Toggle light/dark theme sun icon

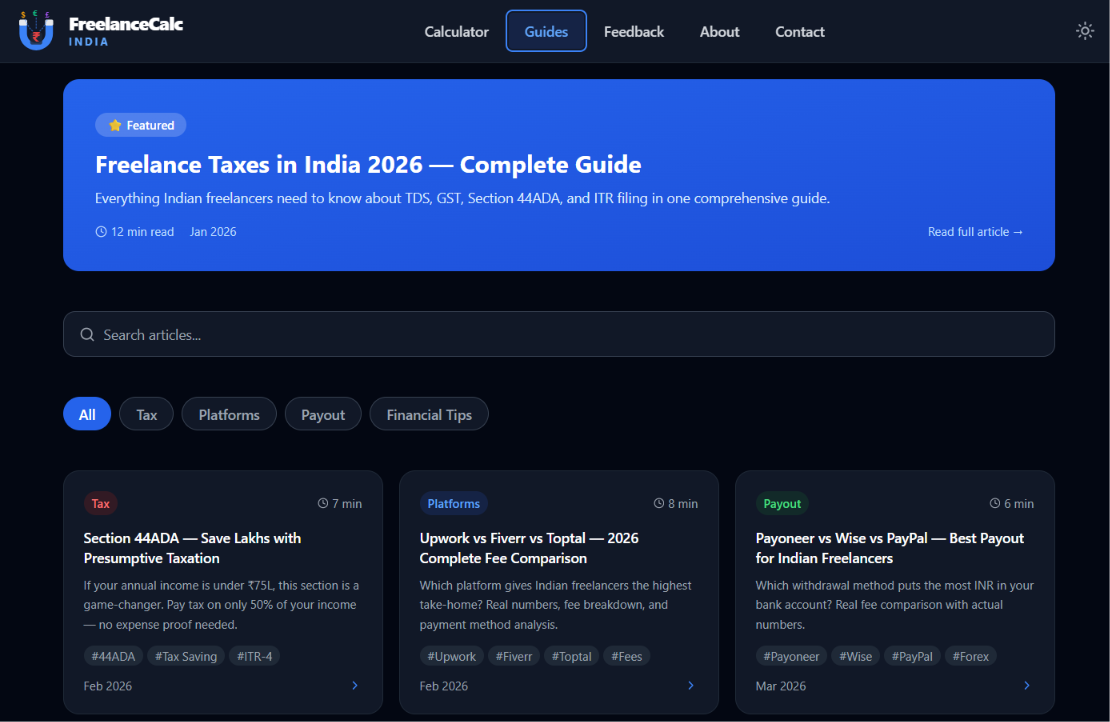1085,31
